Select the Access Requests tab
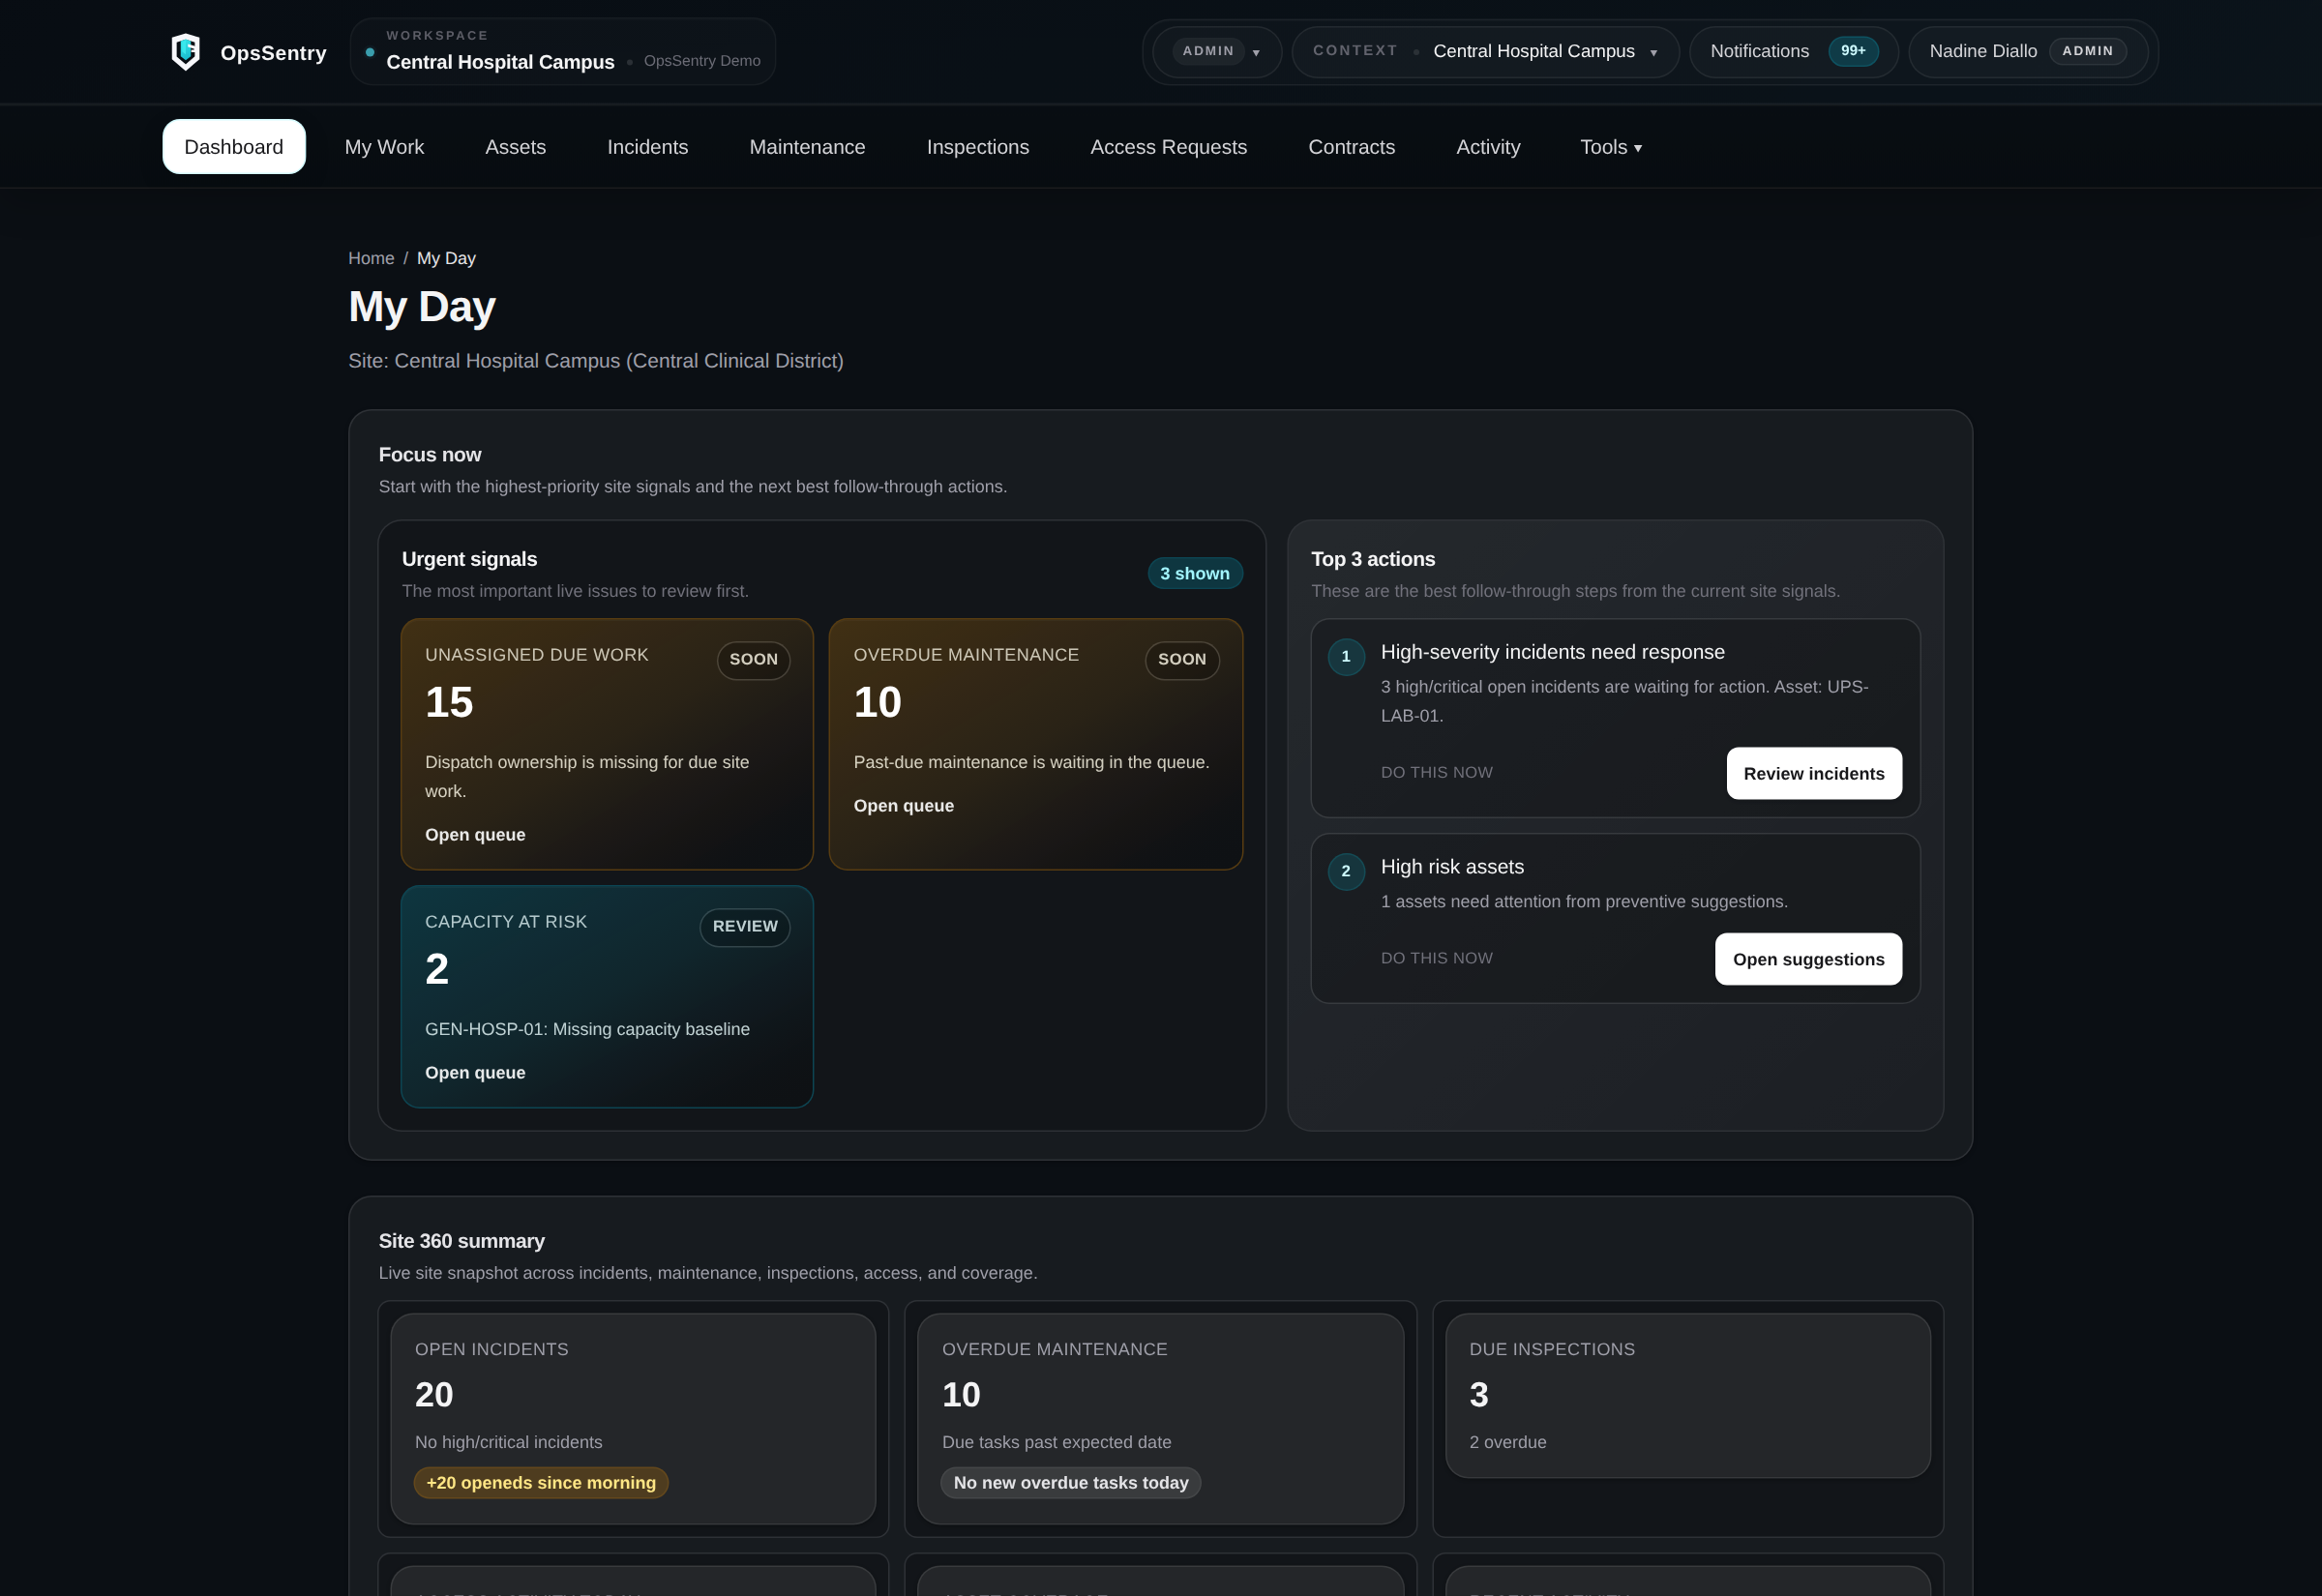Screen dimensions: 2322x1596 pyautogui.click(x=1168, y=147)
